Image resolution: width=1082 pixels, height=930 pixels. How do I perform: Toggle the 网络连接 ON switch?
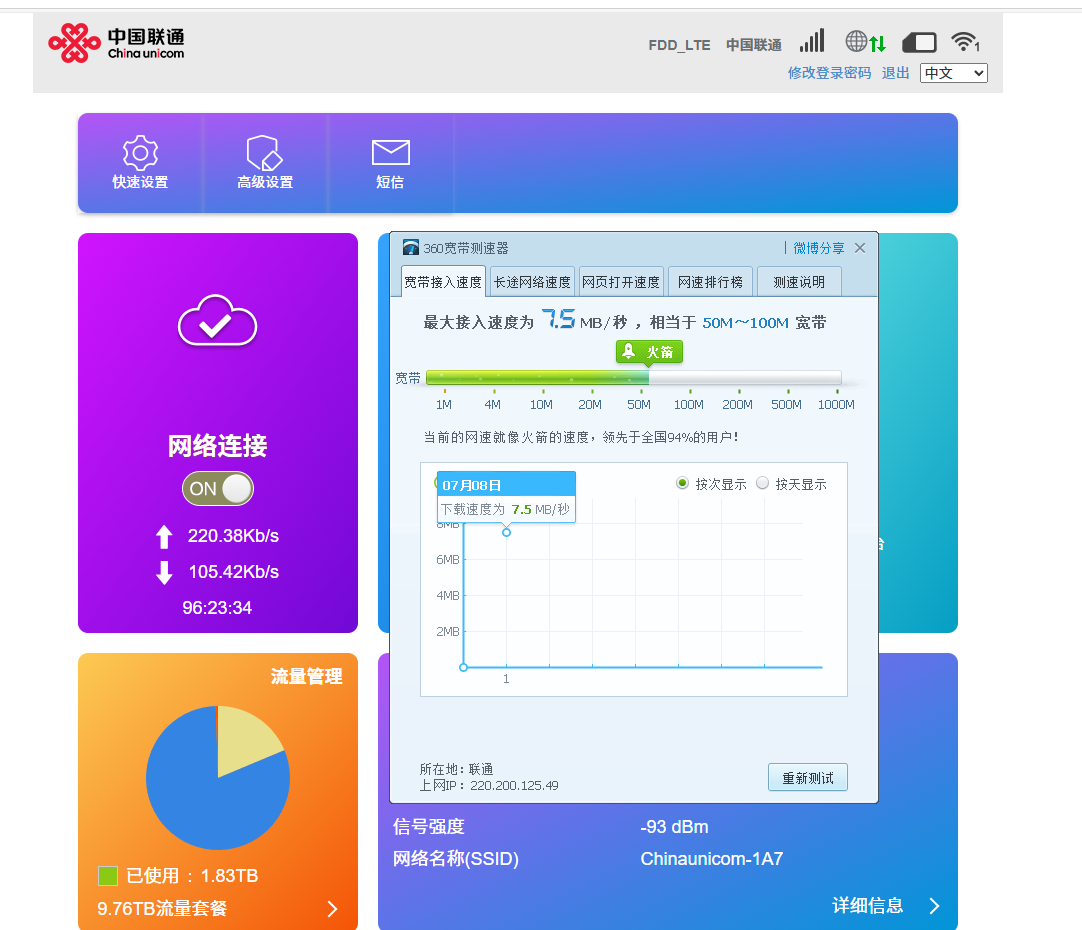pos(217,489)
